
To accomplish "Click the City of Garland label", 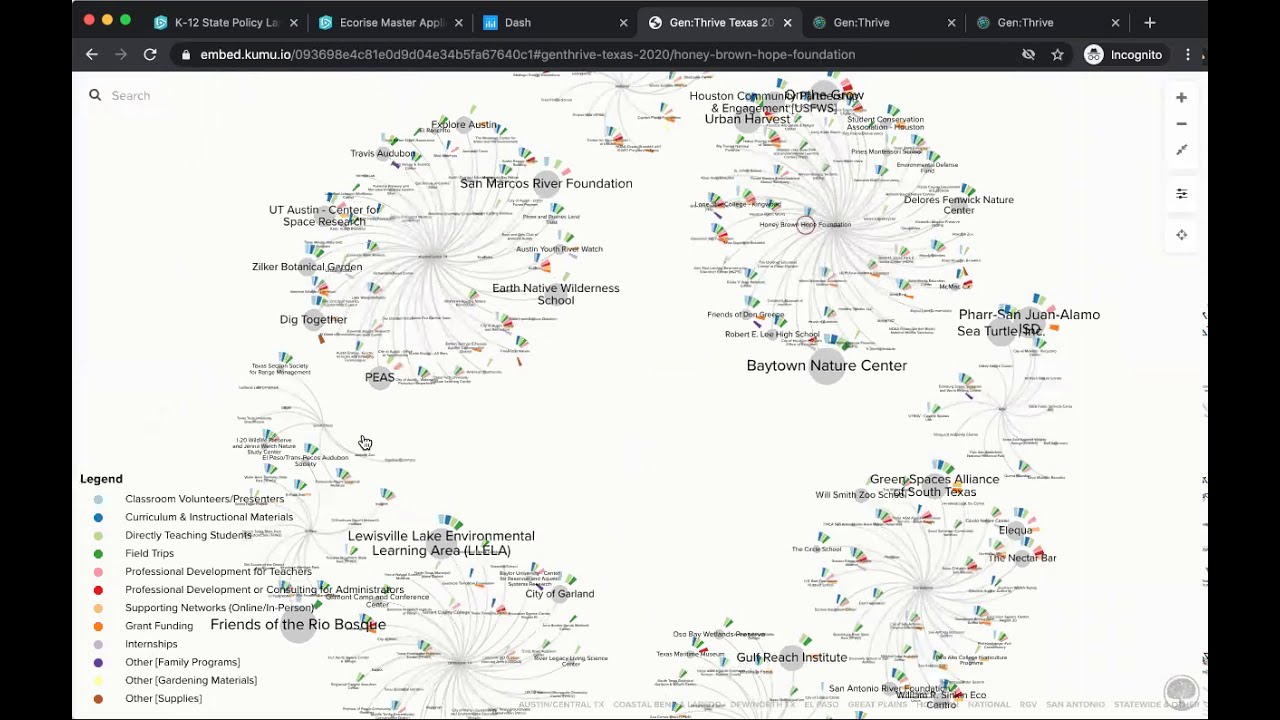I will coord(560,594).
